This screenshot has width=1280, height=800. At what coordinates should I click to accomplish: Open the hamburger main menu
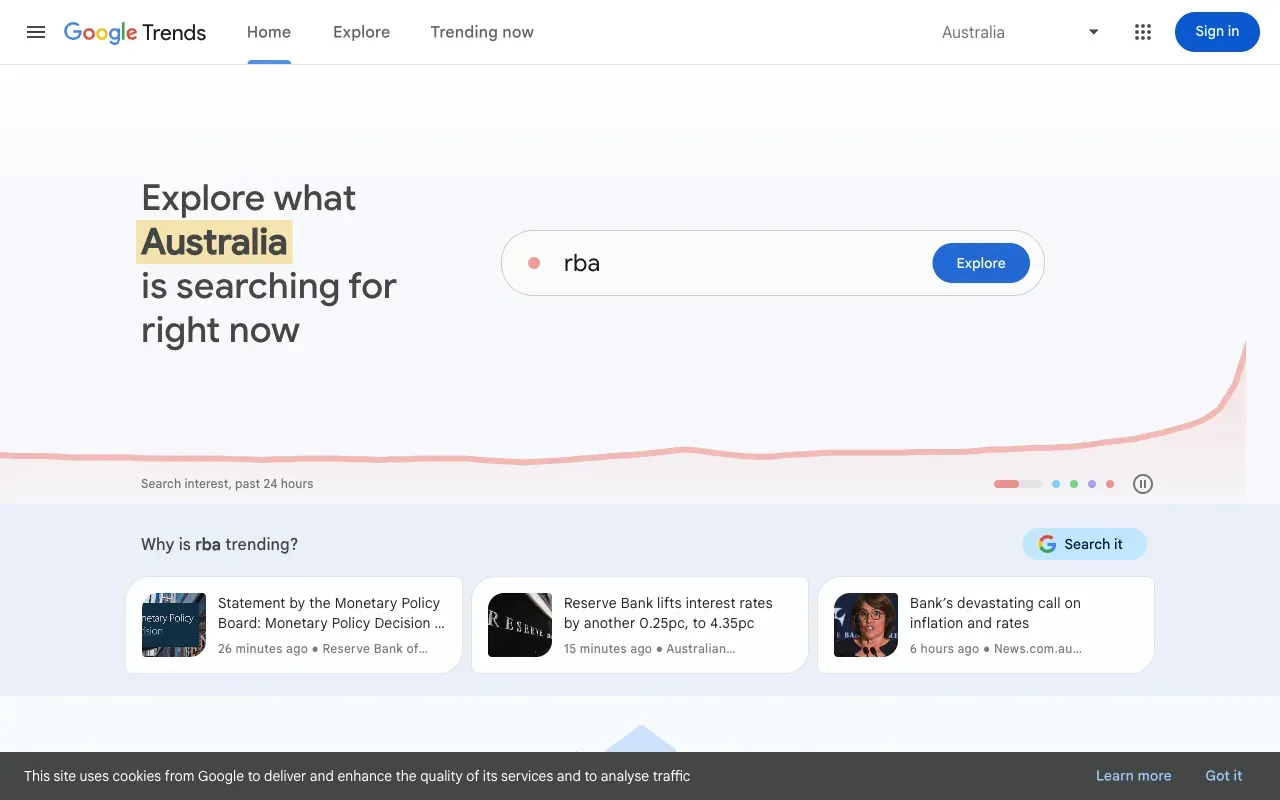pyautogui.click(x=36, y=32)
